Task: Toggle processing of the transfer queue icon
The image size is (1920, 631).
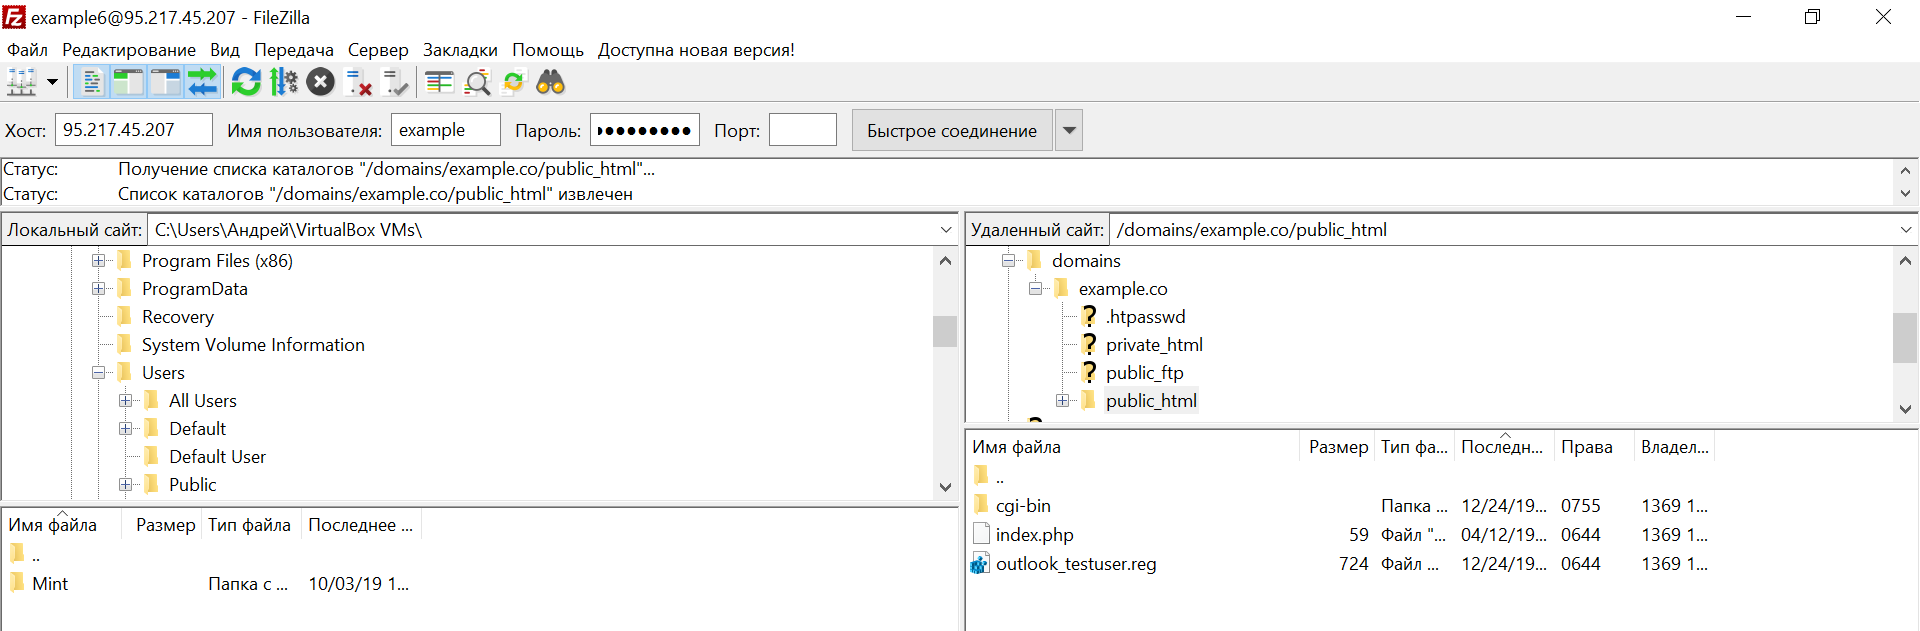Action: (x=284, y=82)
